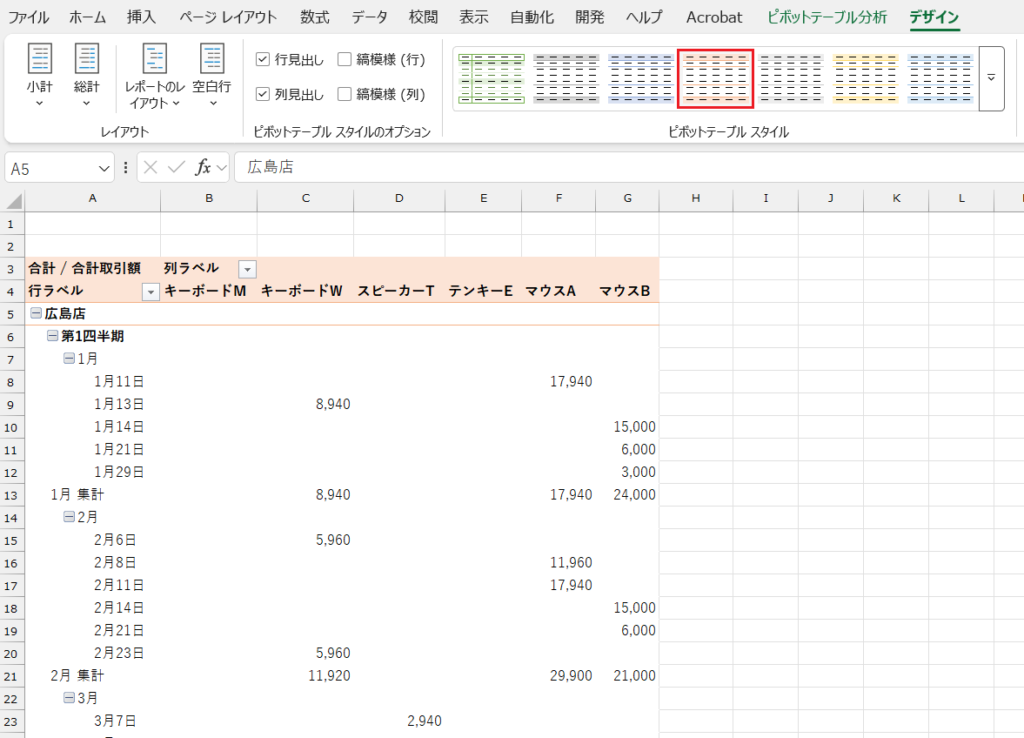Click the formula bar cancel X icon
The height and width of the screenshot is (738, 1024).
151,168
